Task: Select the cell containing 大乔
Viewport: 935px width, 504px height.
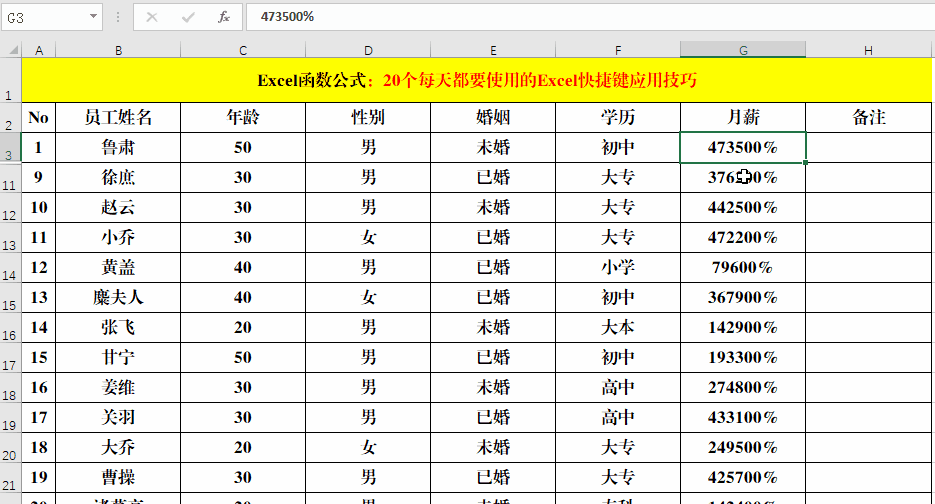Action: pyautogui.click(x=118, y=447)
